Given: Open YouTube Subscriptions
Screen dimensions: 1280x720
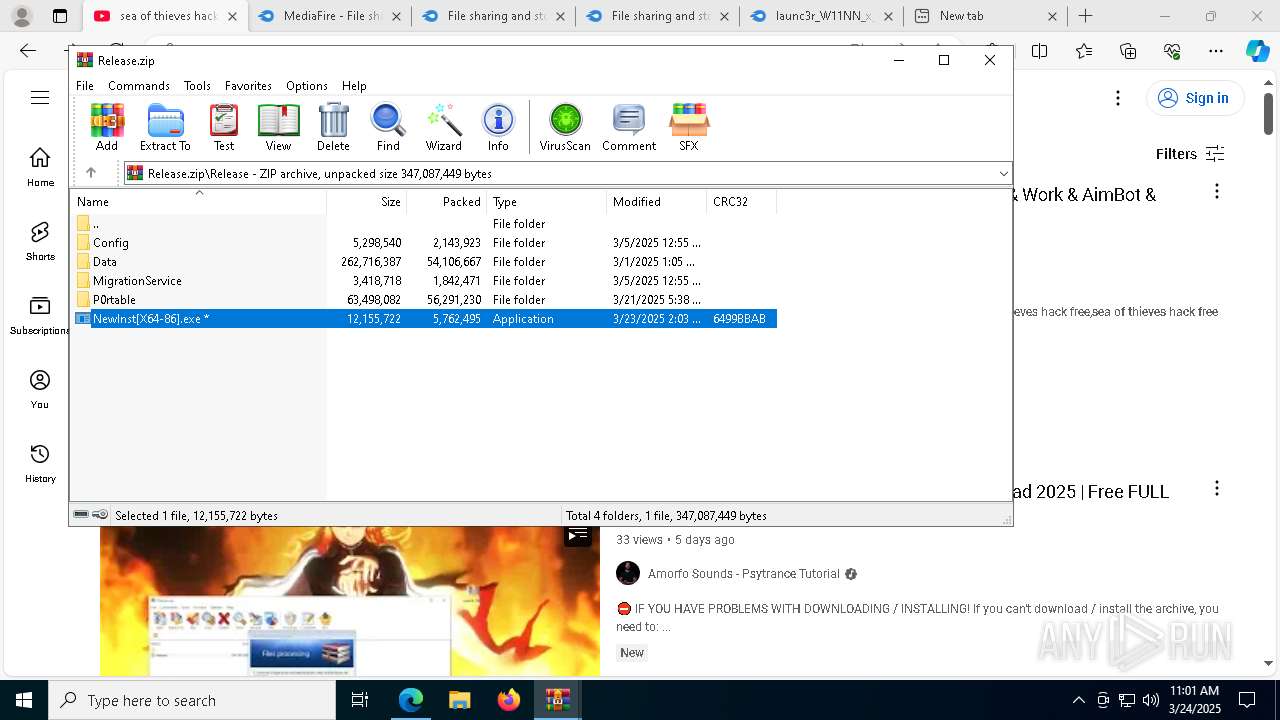Looking at the screenshot, I should (x=40, y=315).
